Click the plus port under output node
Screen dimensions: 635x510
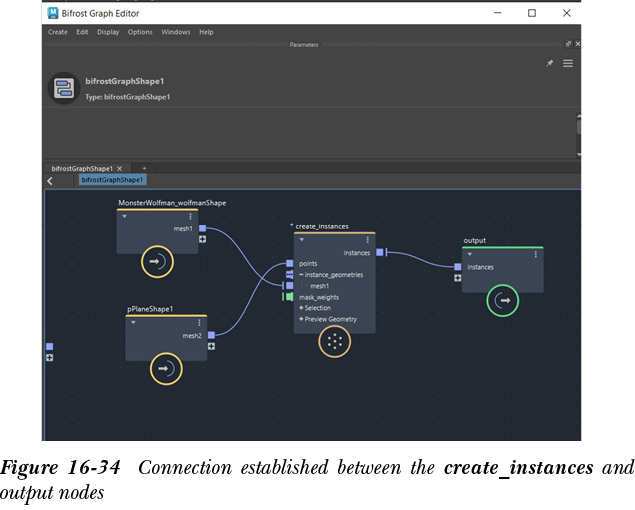point(458,278)
